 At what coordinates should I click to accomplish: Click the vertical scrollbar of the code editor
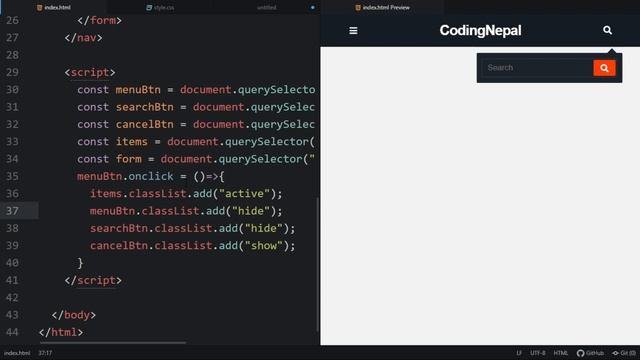(318, 264)
